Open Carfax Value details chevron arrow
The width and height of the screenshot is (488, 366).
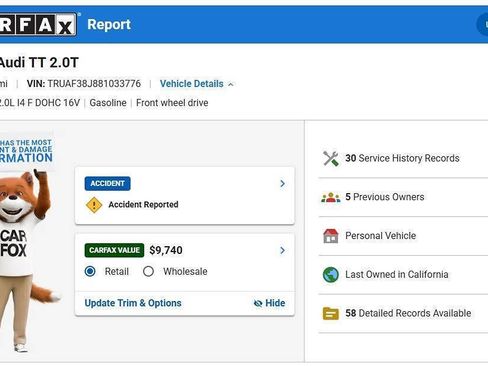[x=282, y=250]
